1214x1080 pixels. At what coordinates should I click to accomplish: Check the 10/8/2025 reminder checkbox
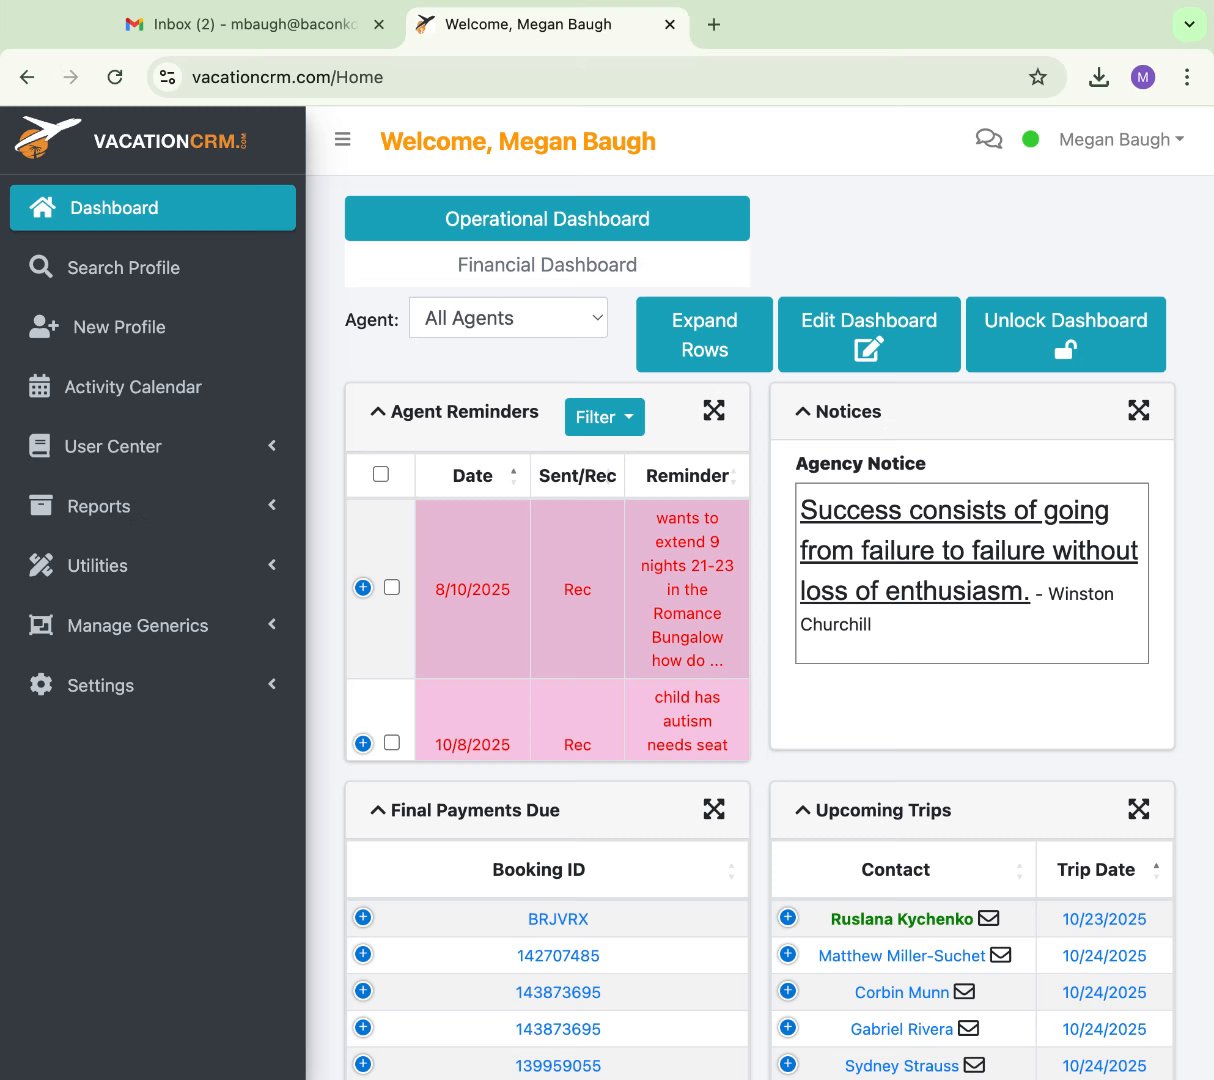(x=392, y=742)
